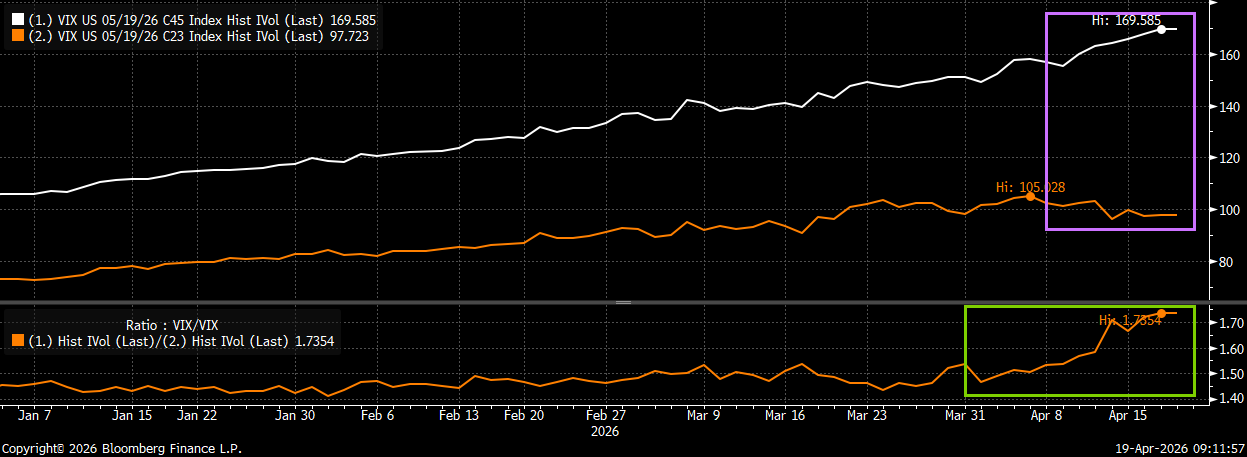Screen dimensions: 1247x457
Task: Click the 'Apr 8' date label
Action: (x=1046, y=415)
